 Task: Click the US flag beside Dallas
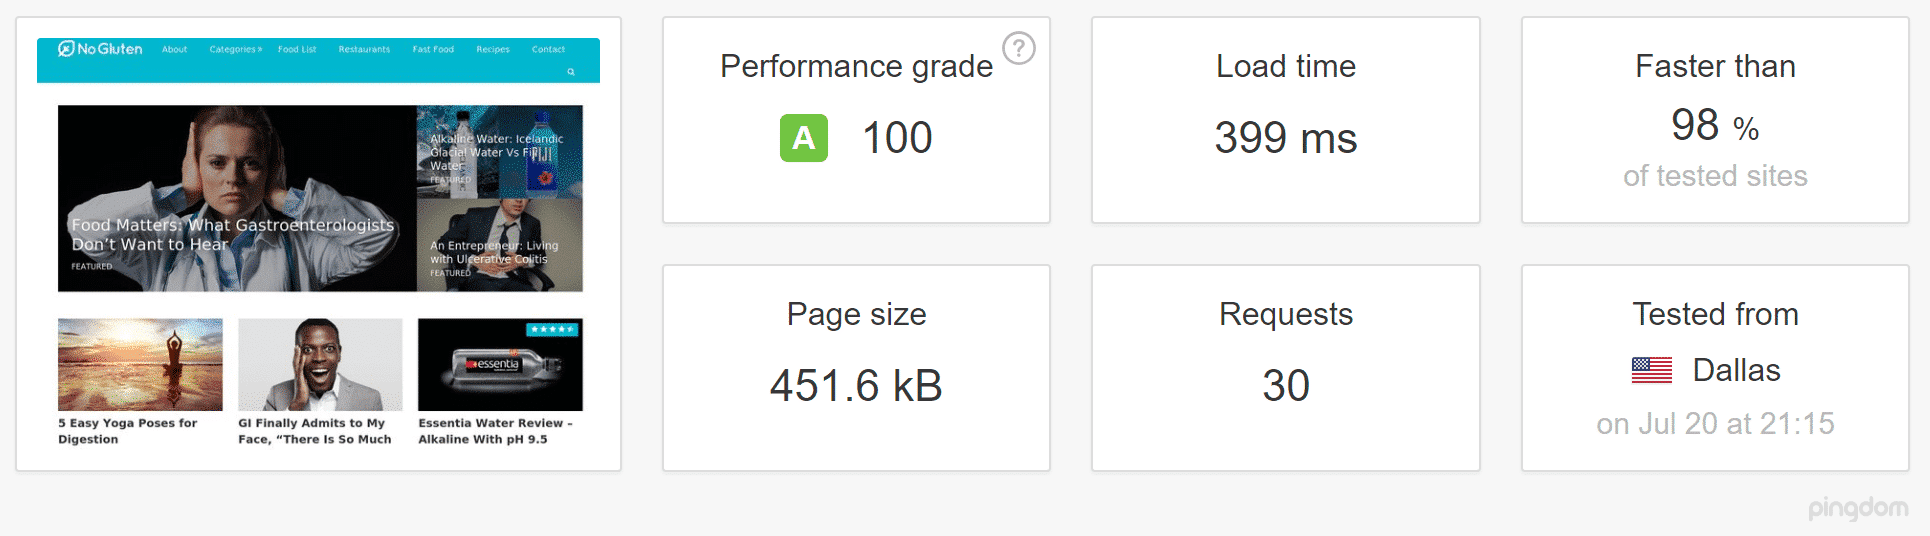[1651, 370]
